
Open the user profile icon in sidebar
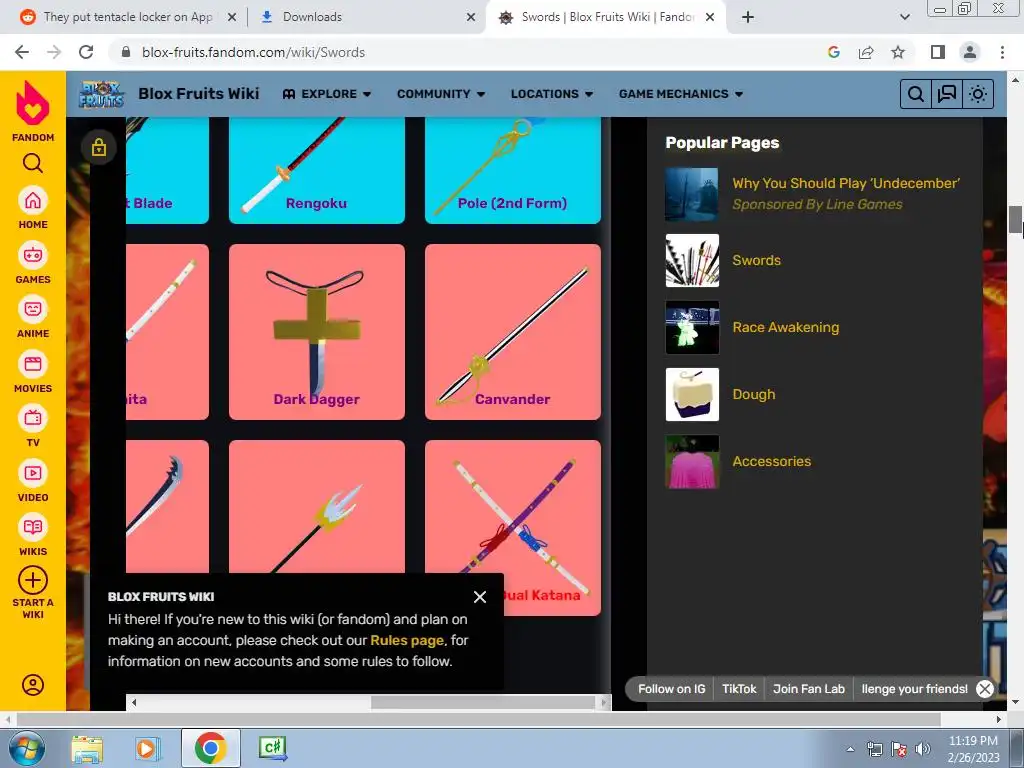pos(33,684)
